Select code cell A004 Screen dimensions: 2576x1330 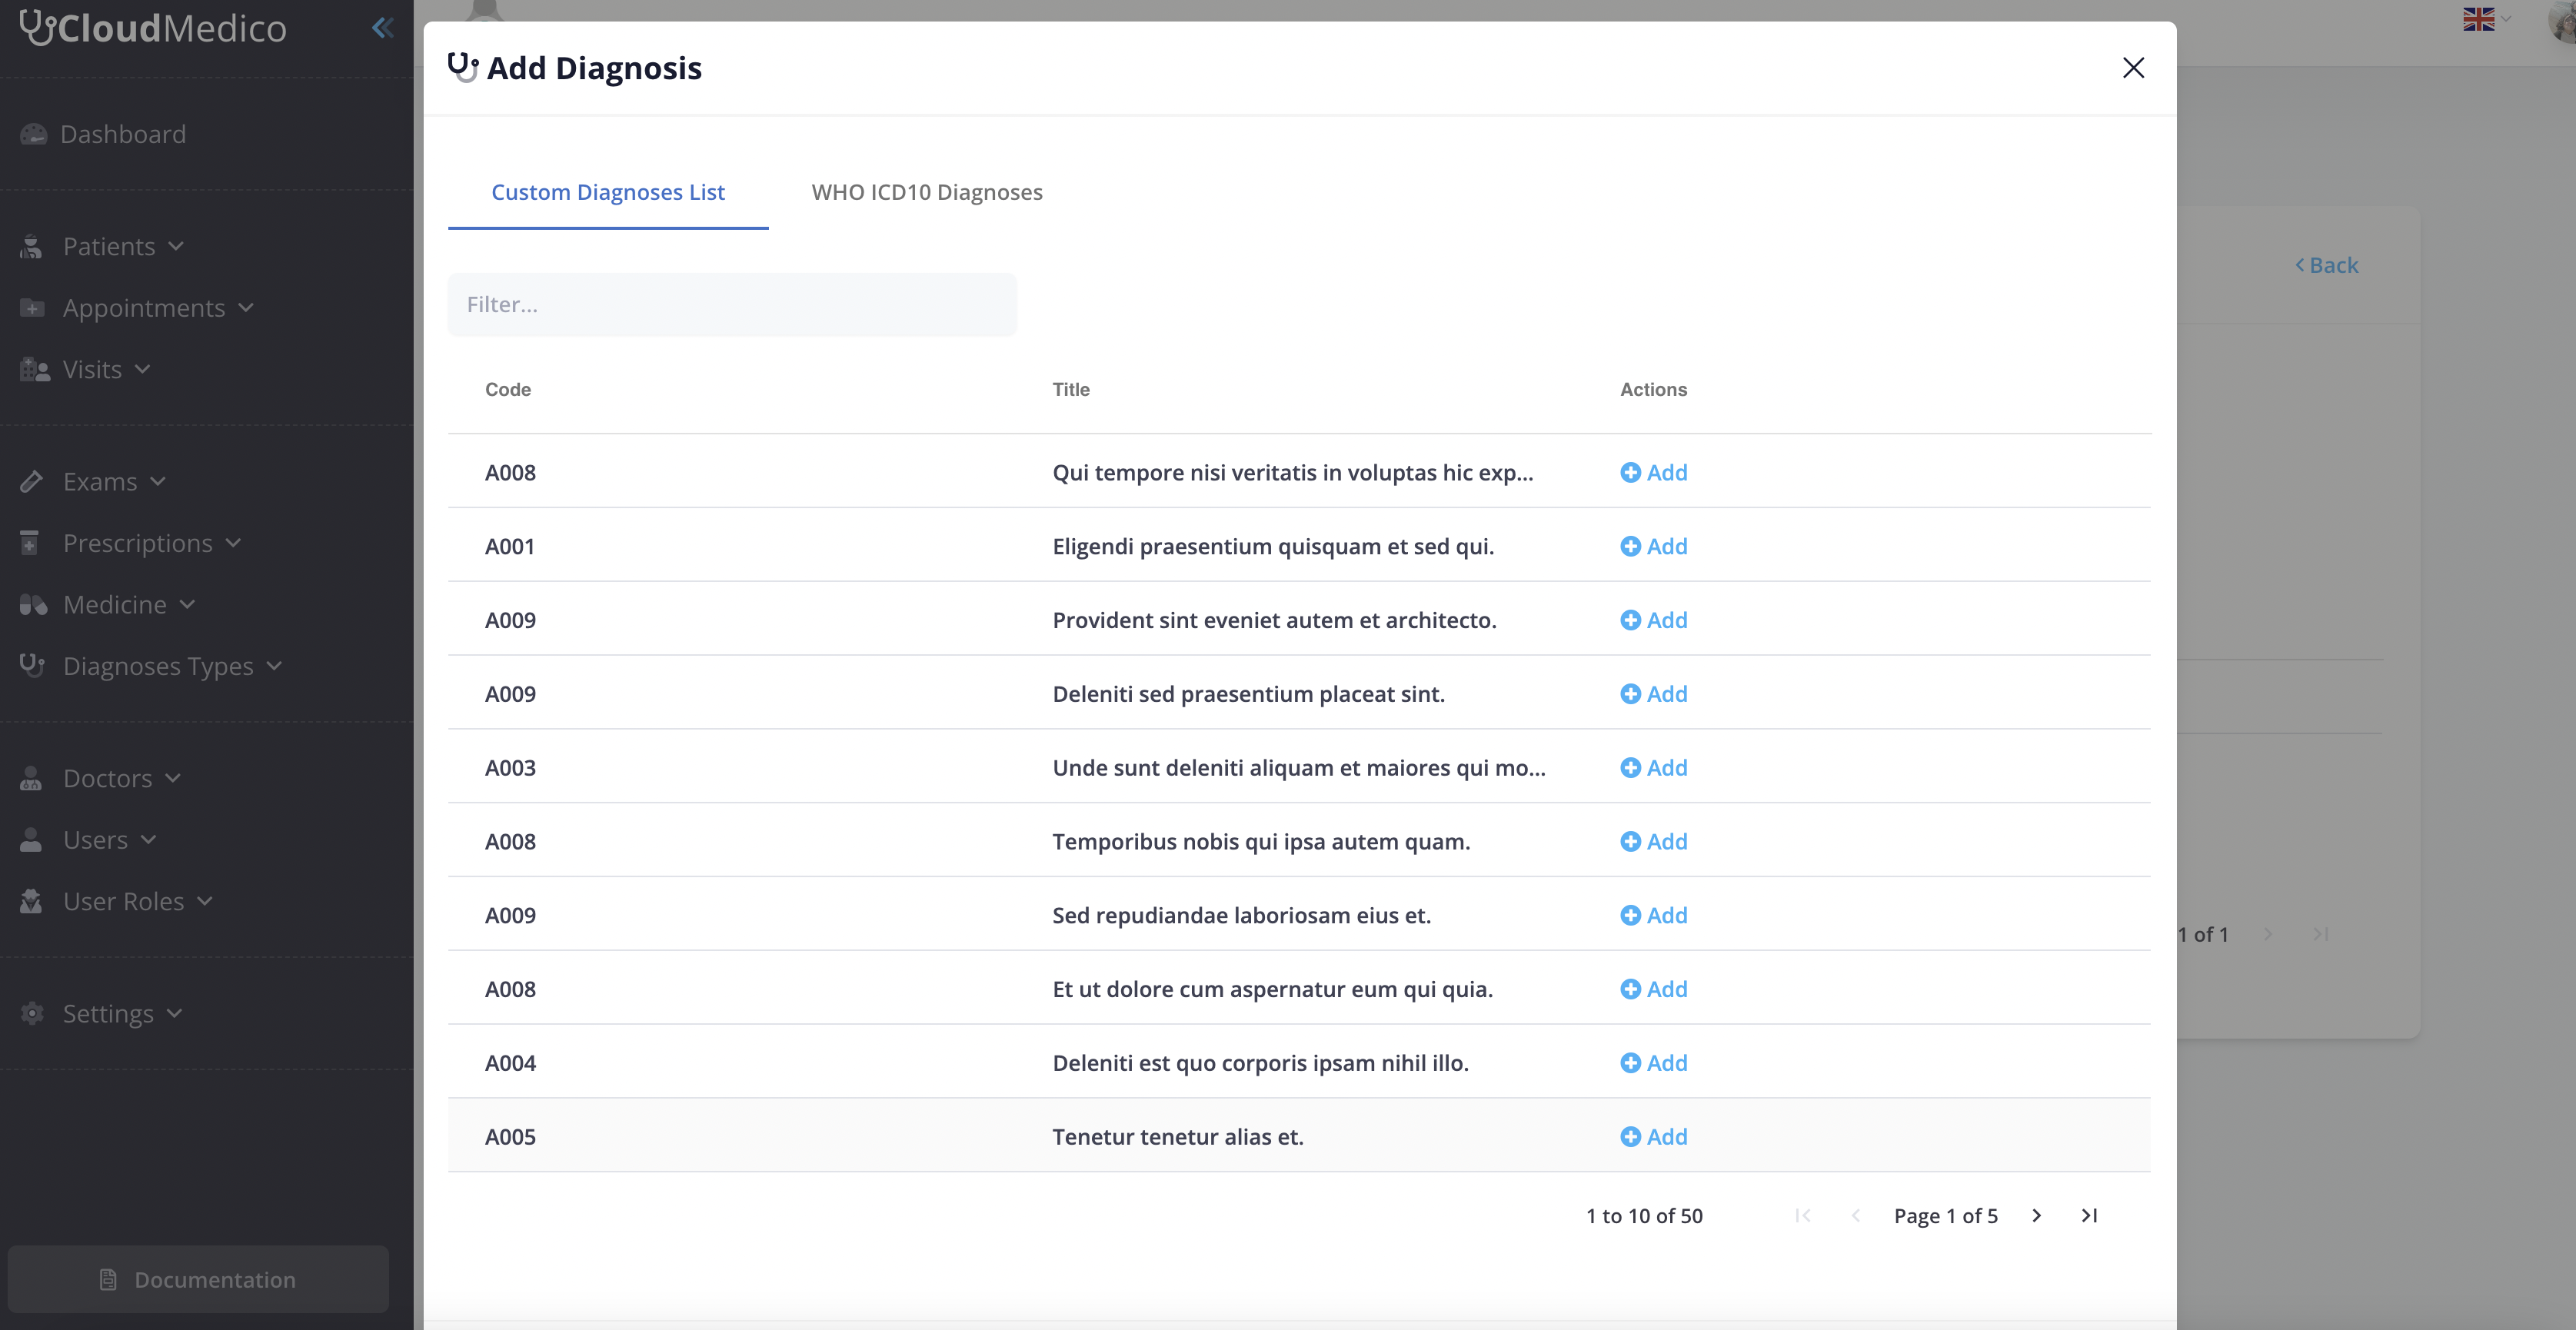coord(510,1063)
